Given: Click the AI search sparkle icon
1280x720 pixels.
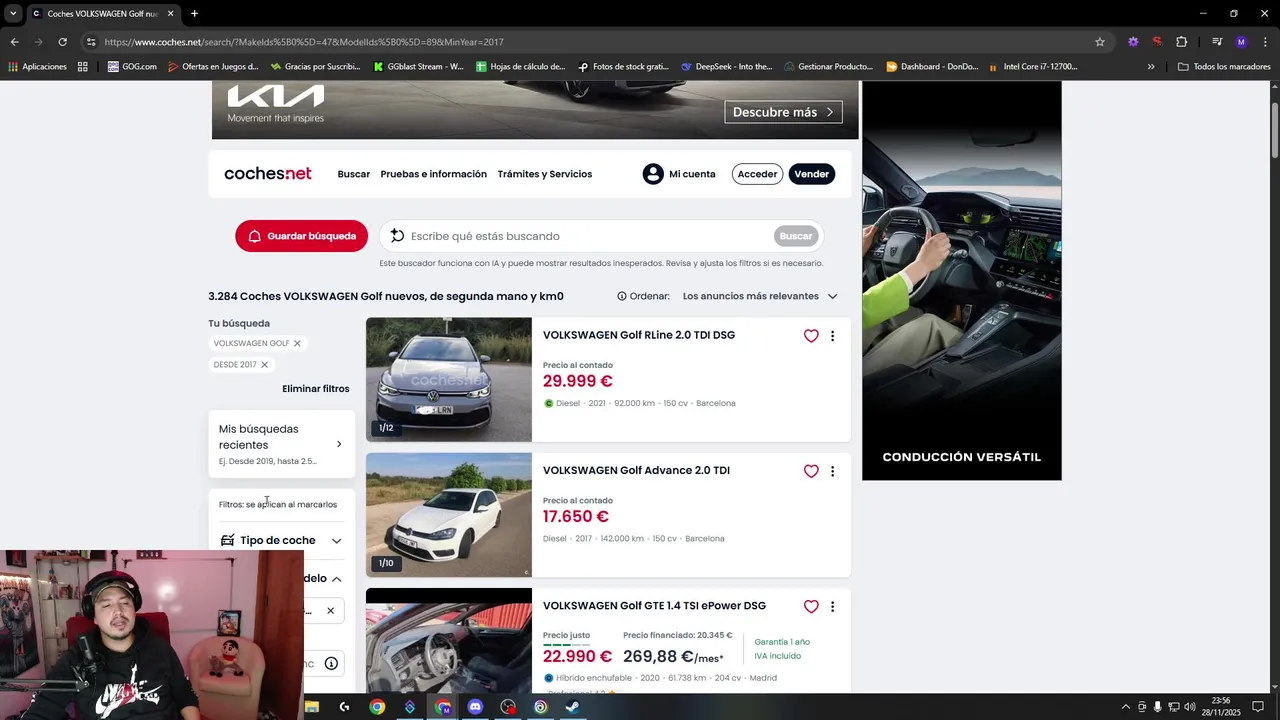Looking at the screenshot, I should click(x=397, y=236).
